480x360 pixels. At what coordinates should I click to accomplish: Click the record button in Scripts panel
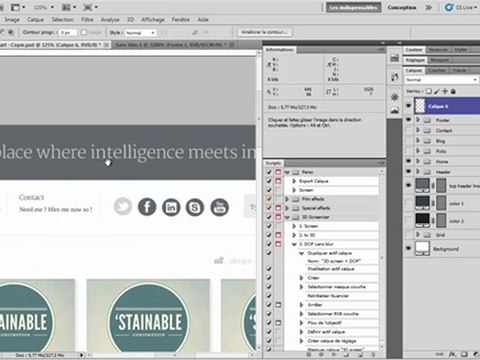(321, 355)
